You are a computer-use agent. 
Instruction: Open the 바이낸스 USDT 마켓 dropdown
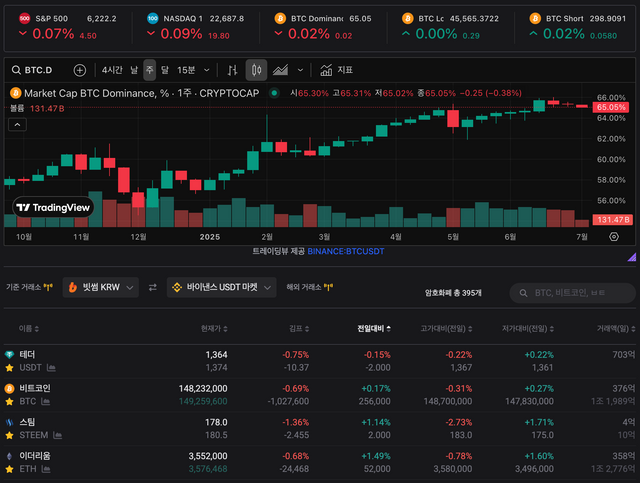click(222, 287)
